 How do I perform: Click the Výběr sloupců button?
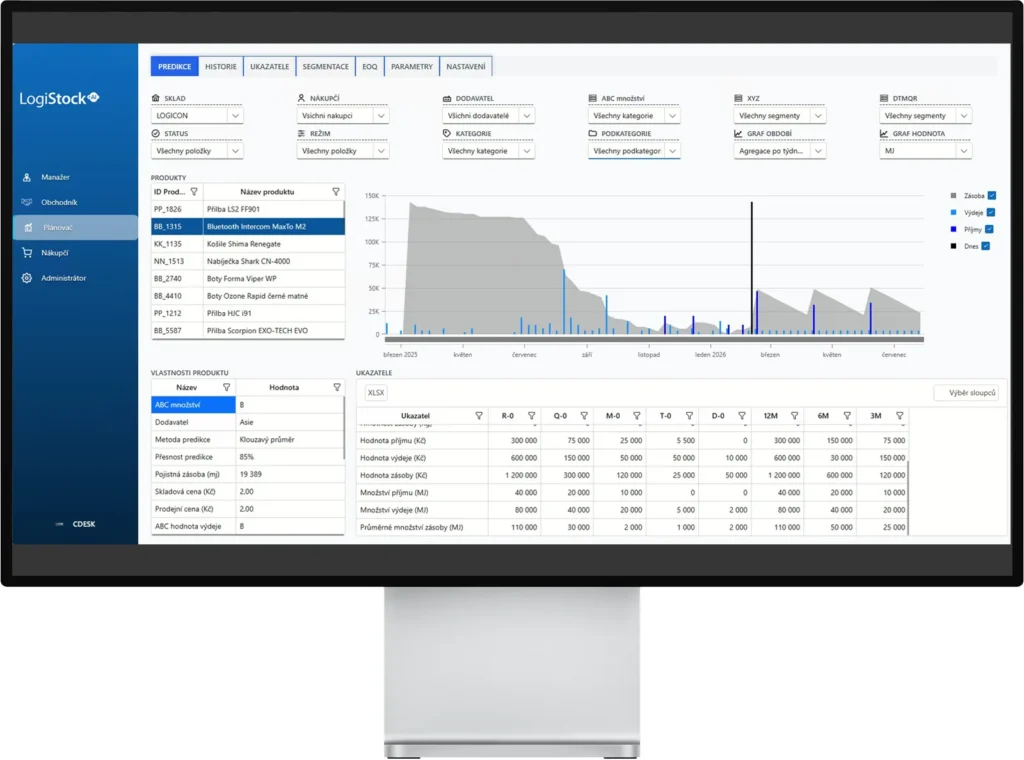pyautogui.click(x=965, y=393)
